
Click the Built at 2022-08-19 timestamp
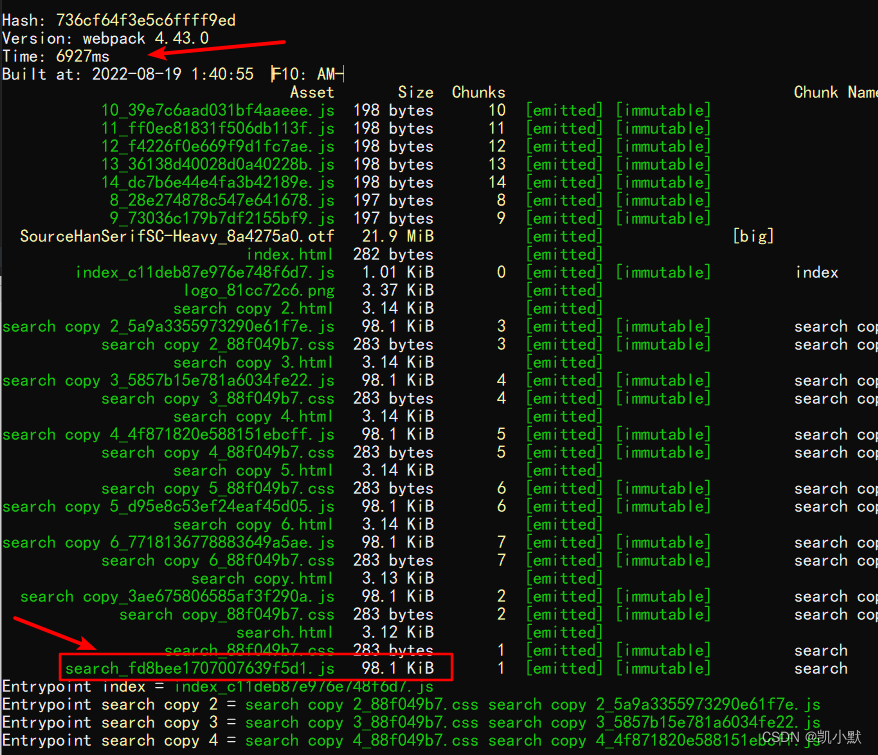click(172, 74)
